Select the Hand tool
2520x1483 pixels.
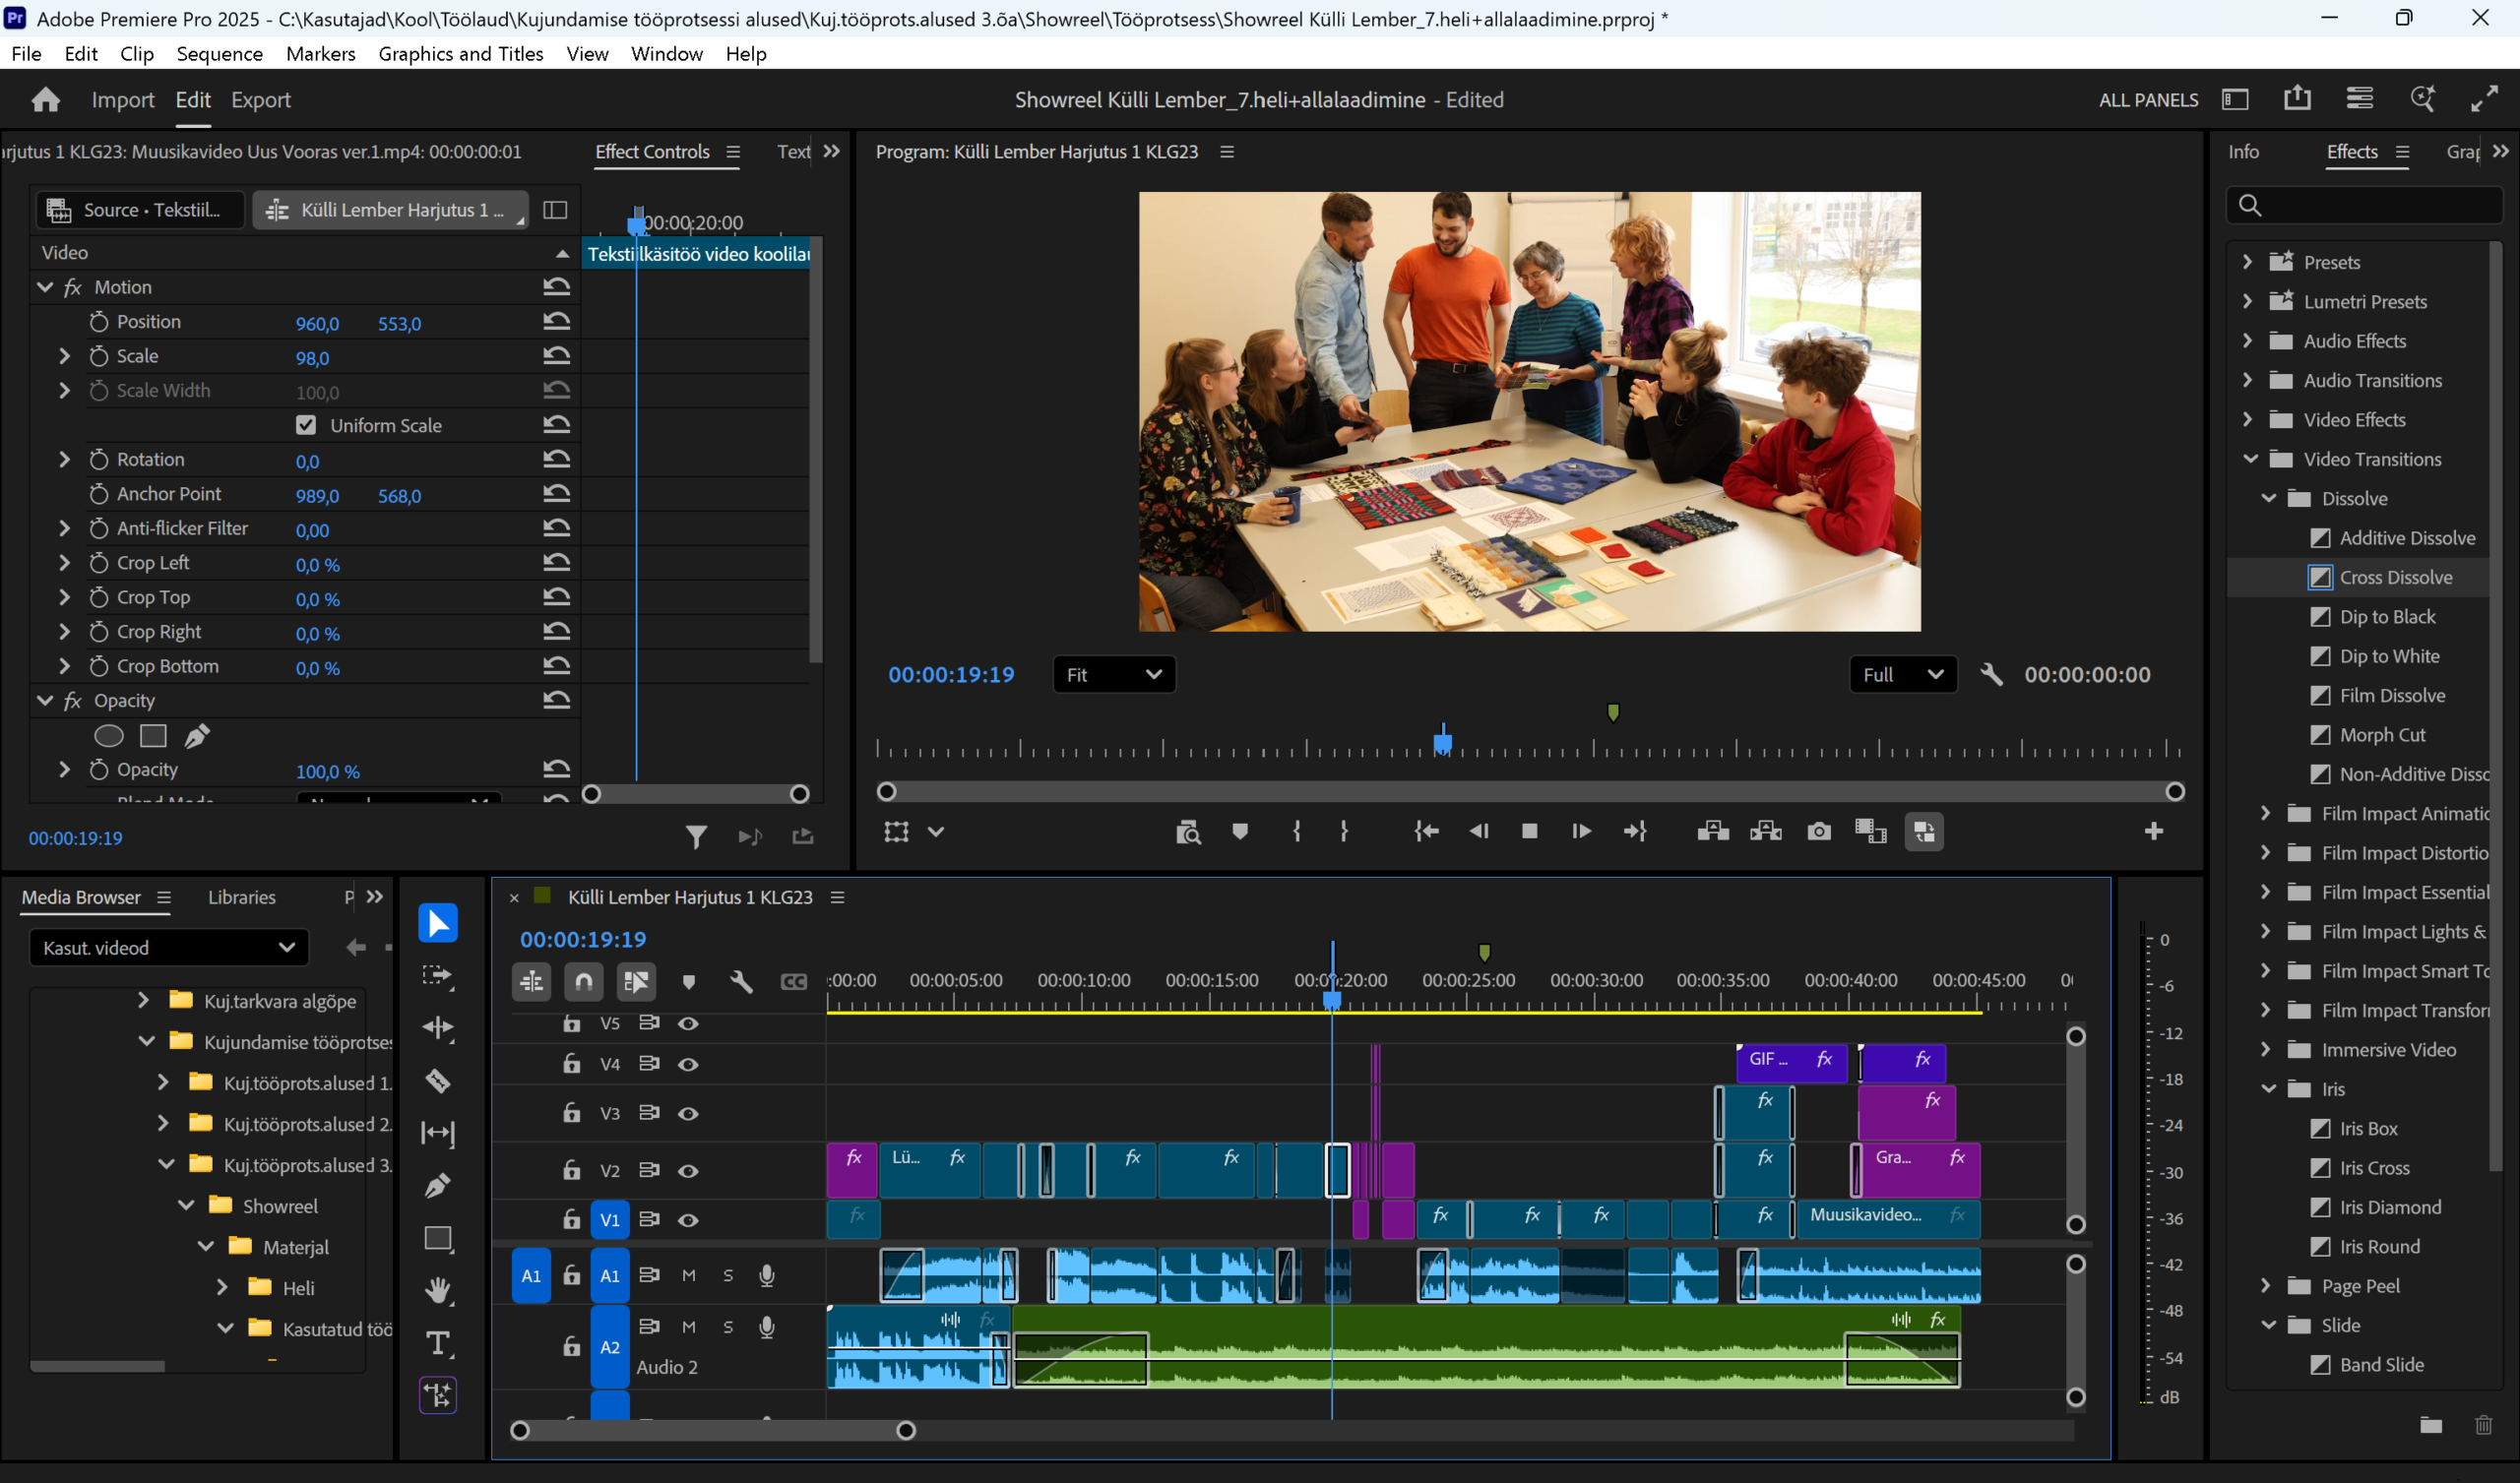tap(437, 1290)
